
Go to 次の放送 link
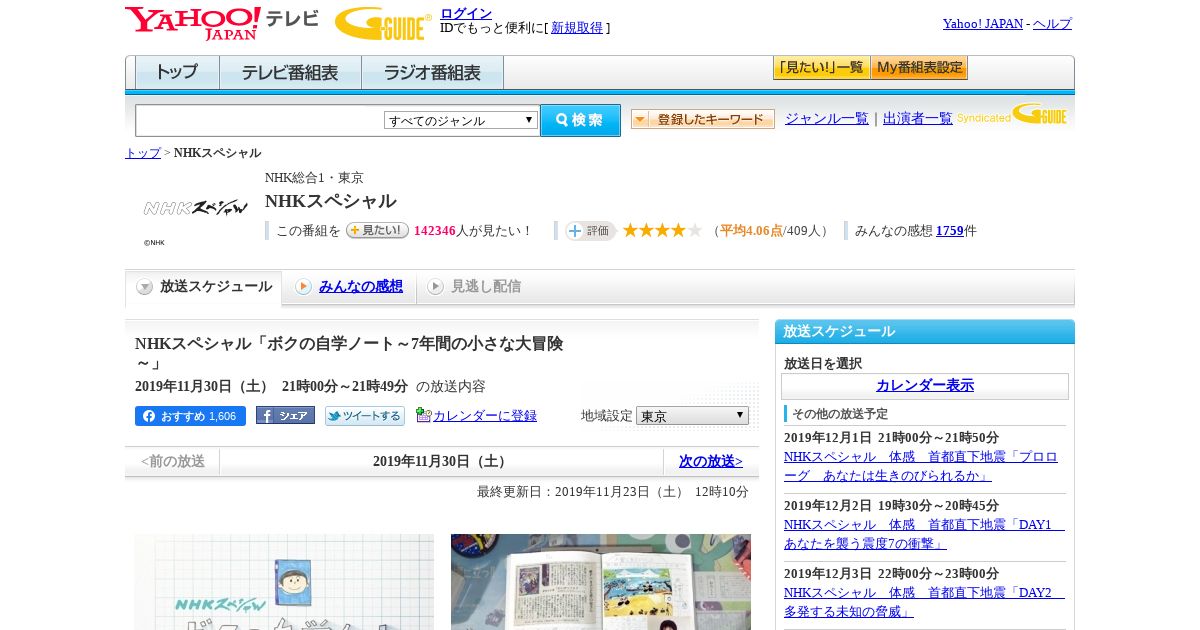click(711, 461)
